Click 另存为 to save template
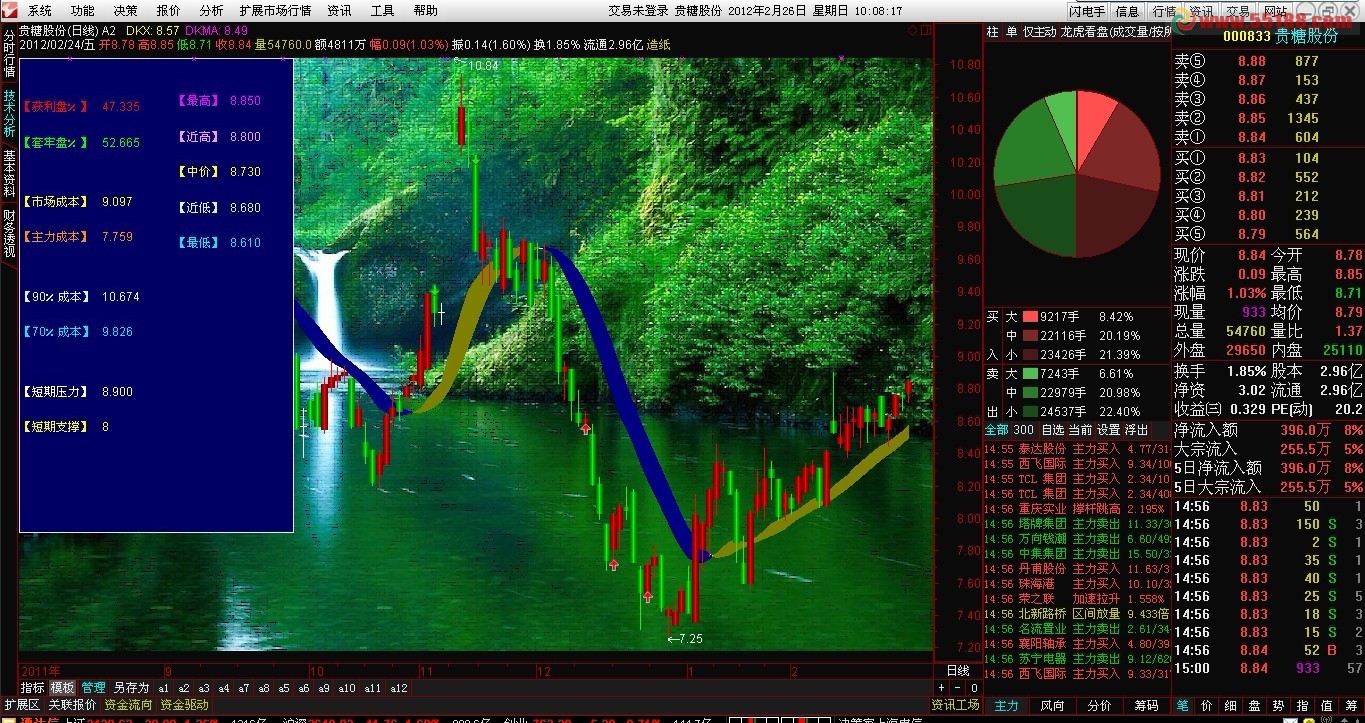The image size is (1365, 723). (131, 688)
